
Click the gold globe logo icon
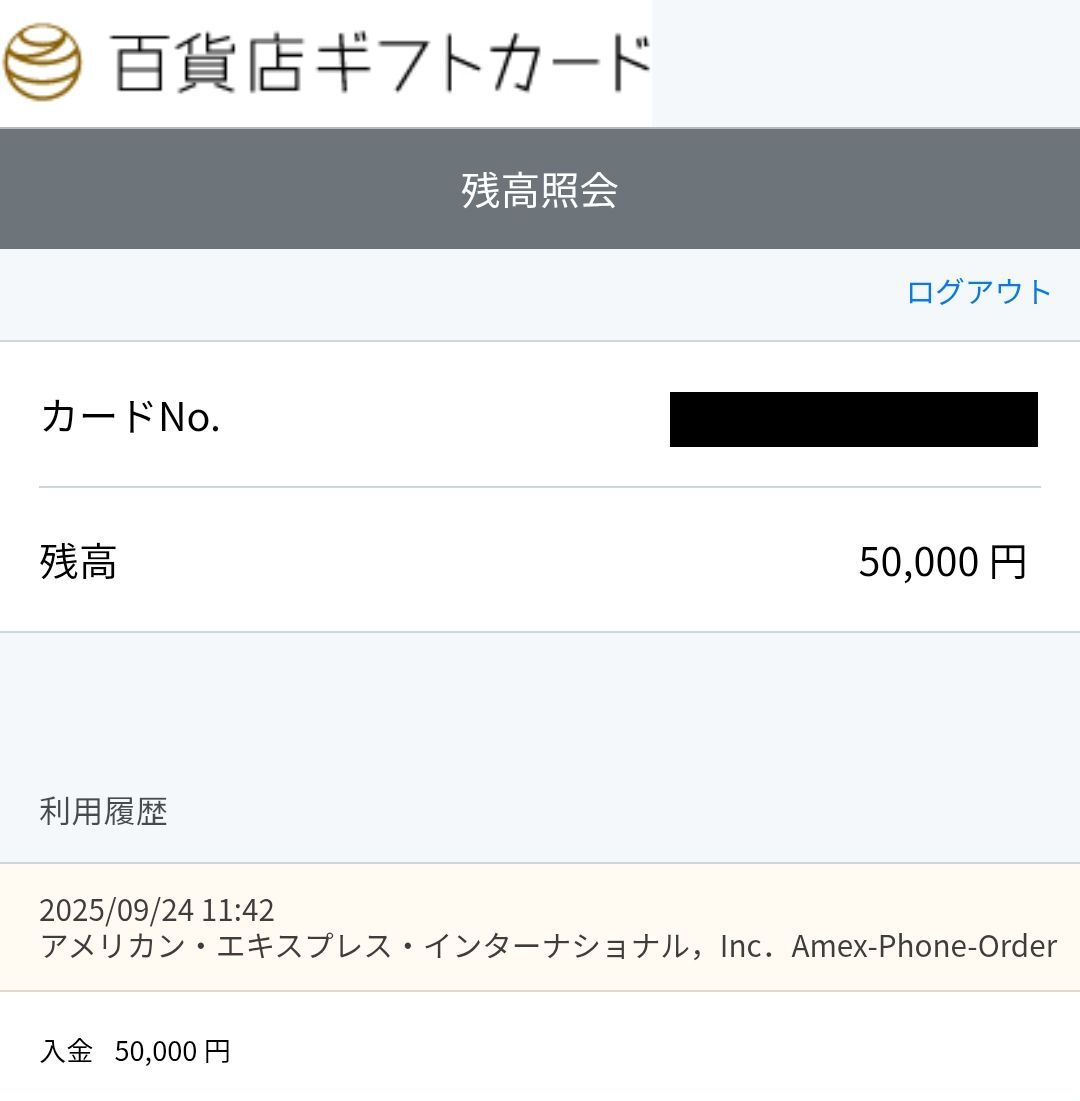pos(42,62)
